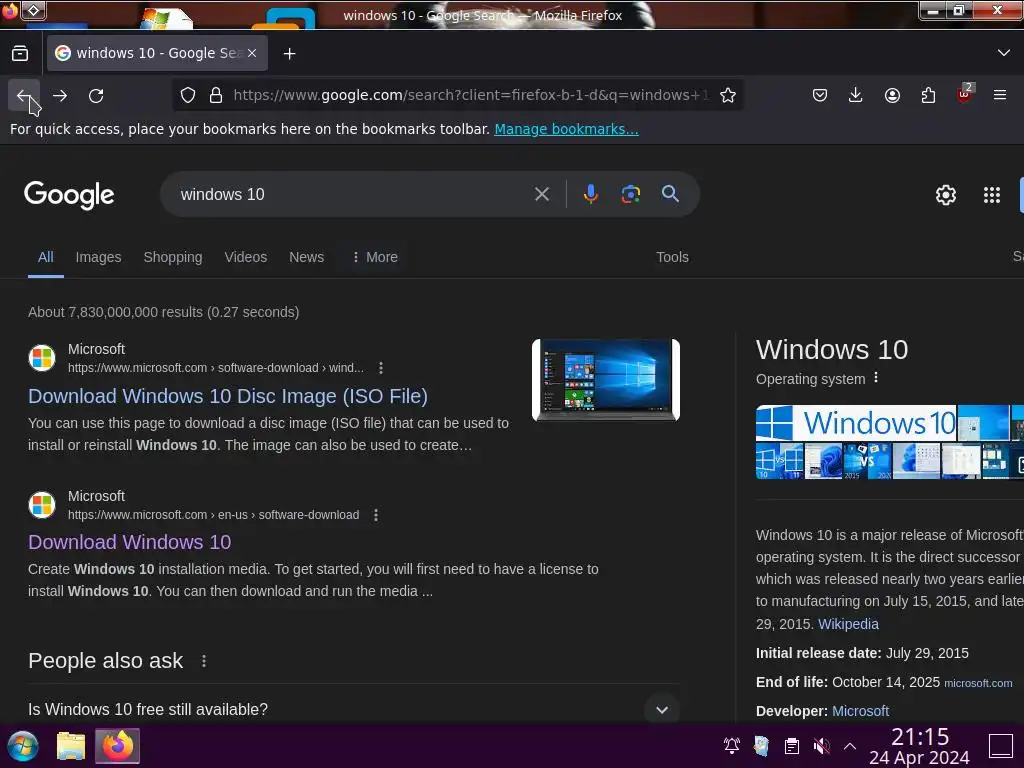Open options for the second Microsoft result
Image resolution: width=1024 pixels, height=768 pixels.
(x=376, y=515)
